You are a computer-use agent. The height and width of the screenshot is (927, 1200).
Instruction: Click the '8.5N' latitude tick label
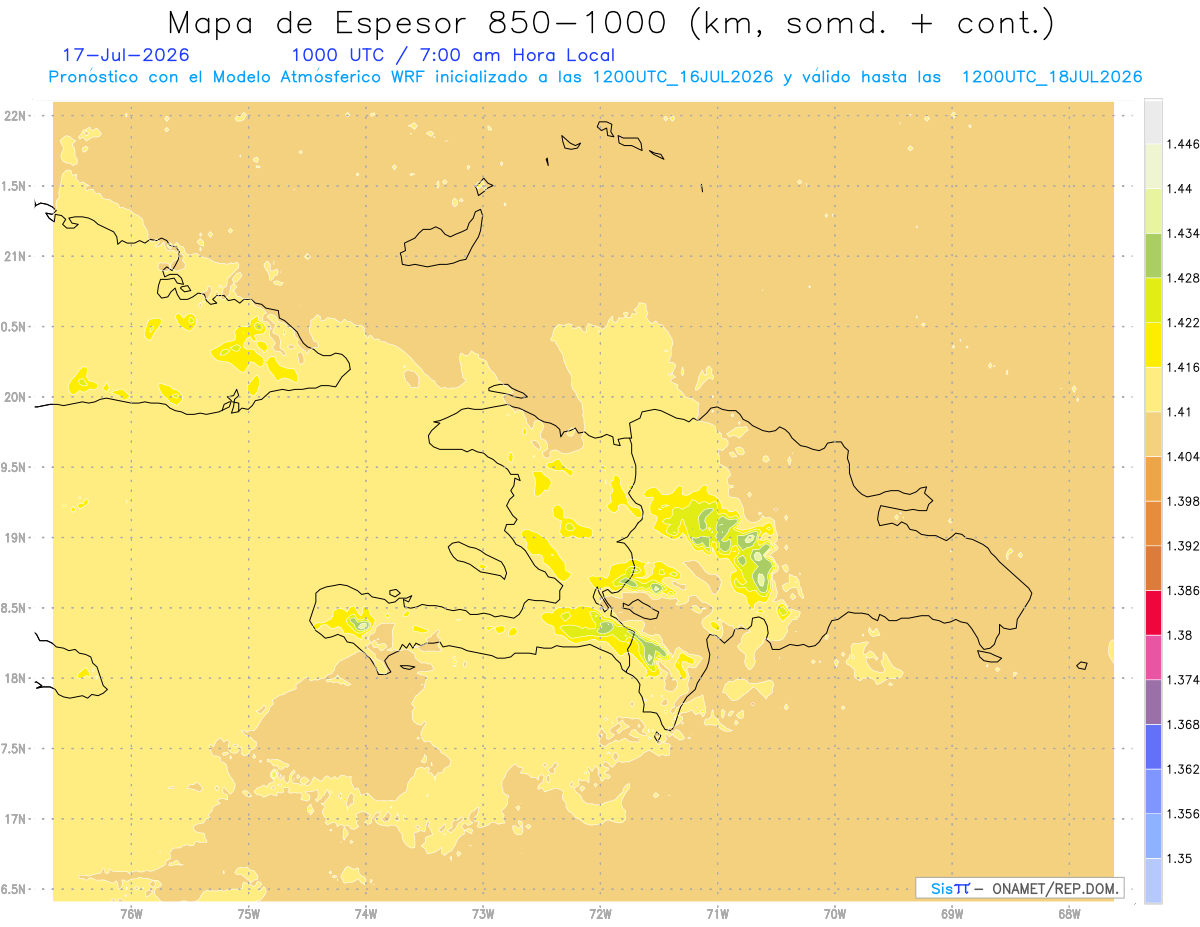tap(15, 608)
